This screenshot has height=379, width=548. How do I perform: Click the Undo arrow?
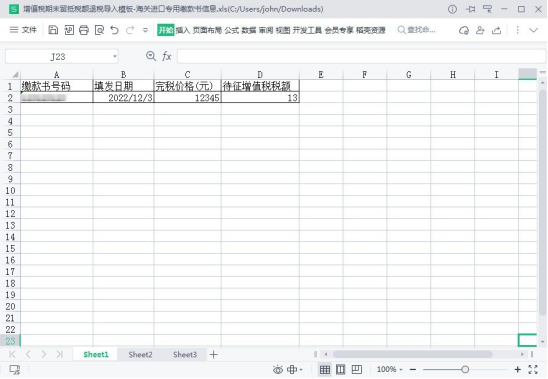click(114, 30)
